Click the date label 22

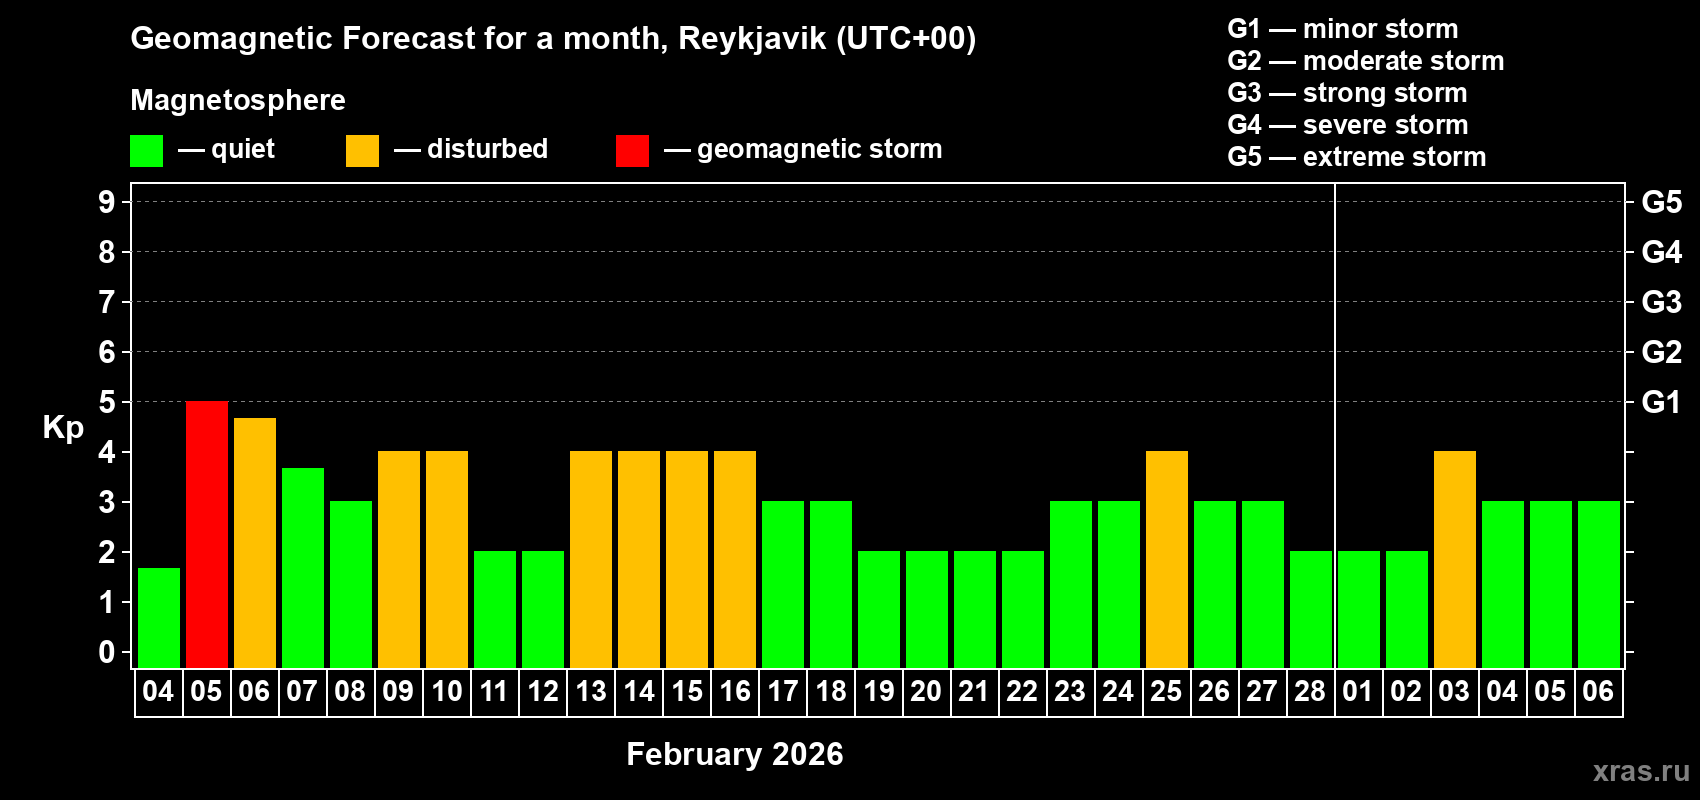pos(1022,692)
